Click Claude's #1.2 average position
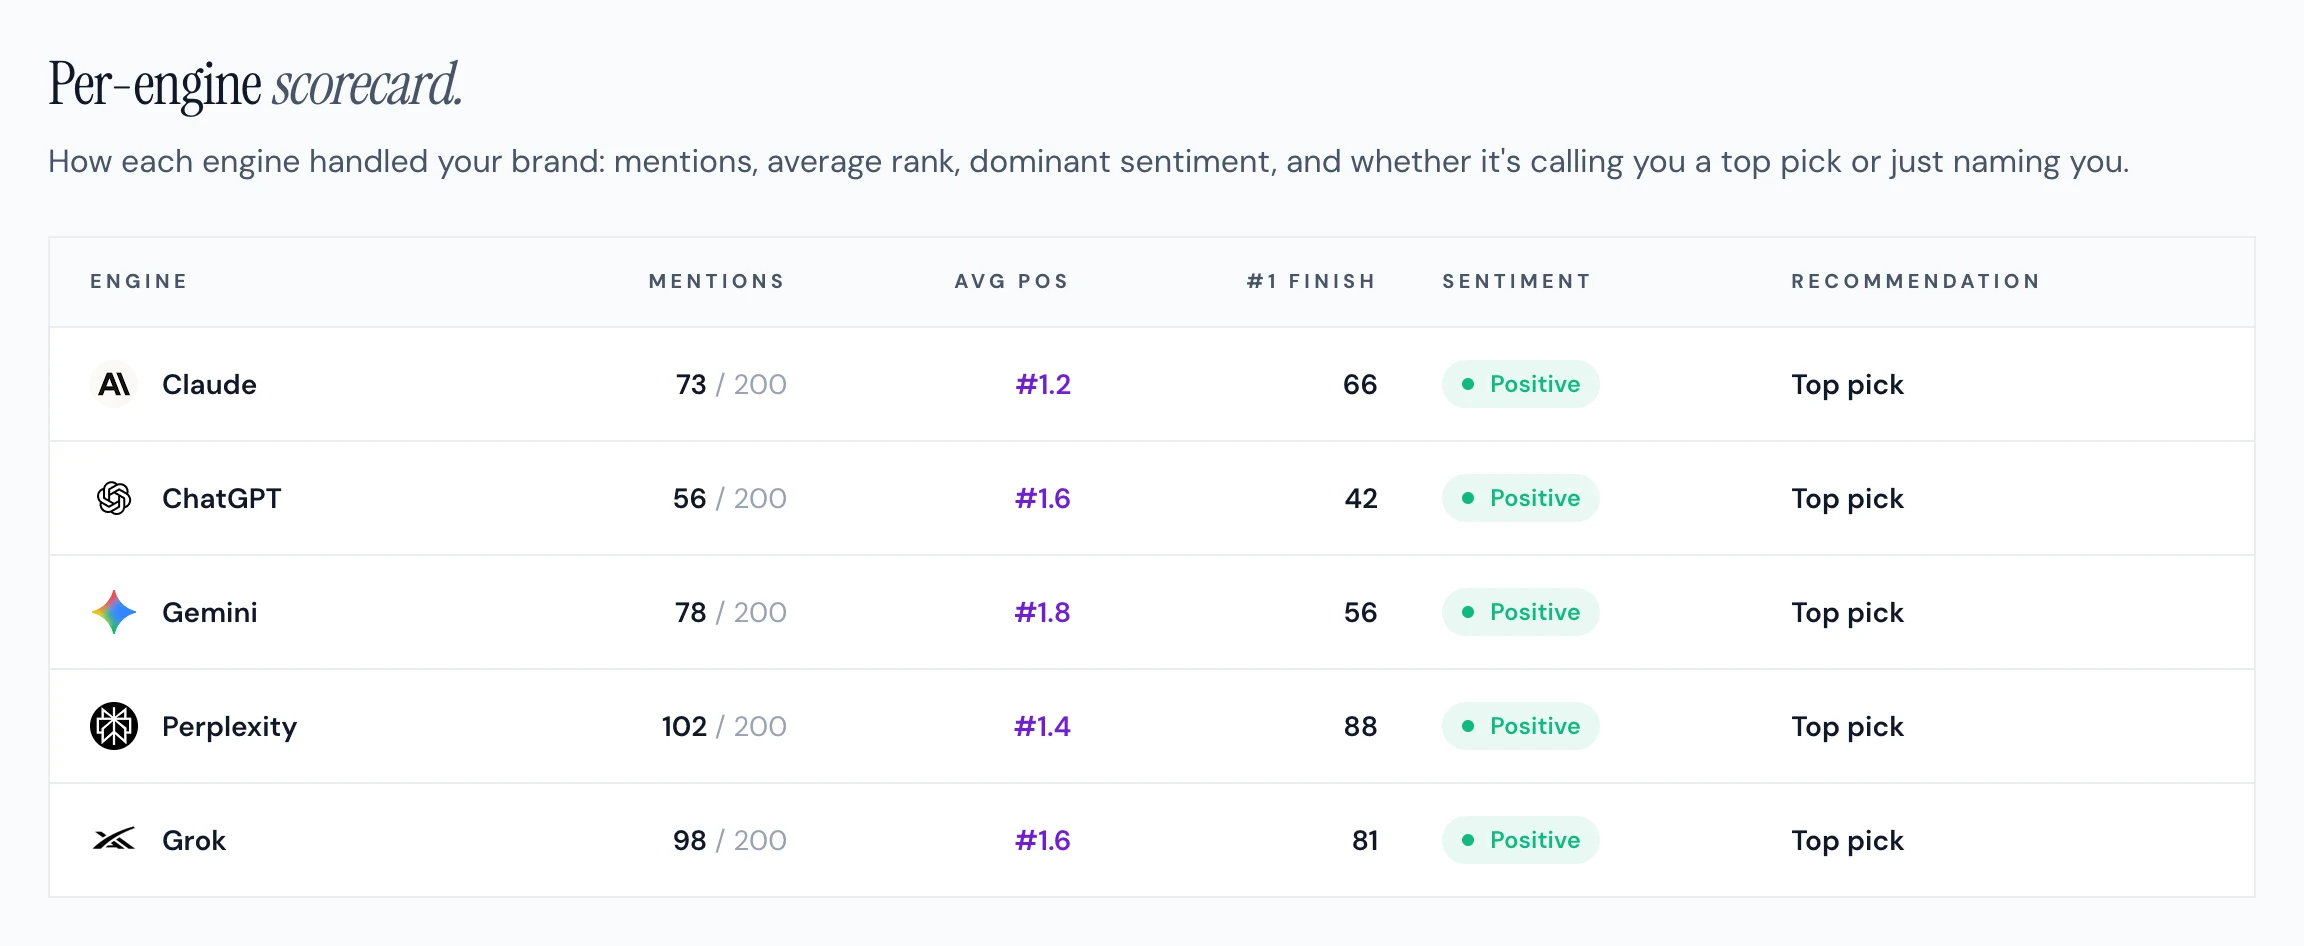The height and width of the screenshot is (946, 2304). (1043, 384)
